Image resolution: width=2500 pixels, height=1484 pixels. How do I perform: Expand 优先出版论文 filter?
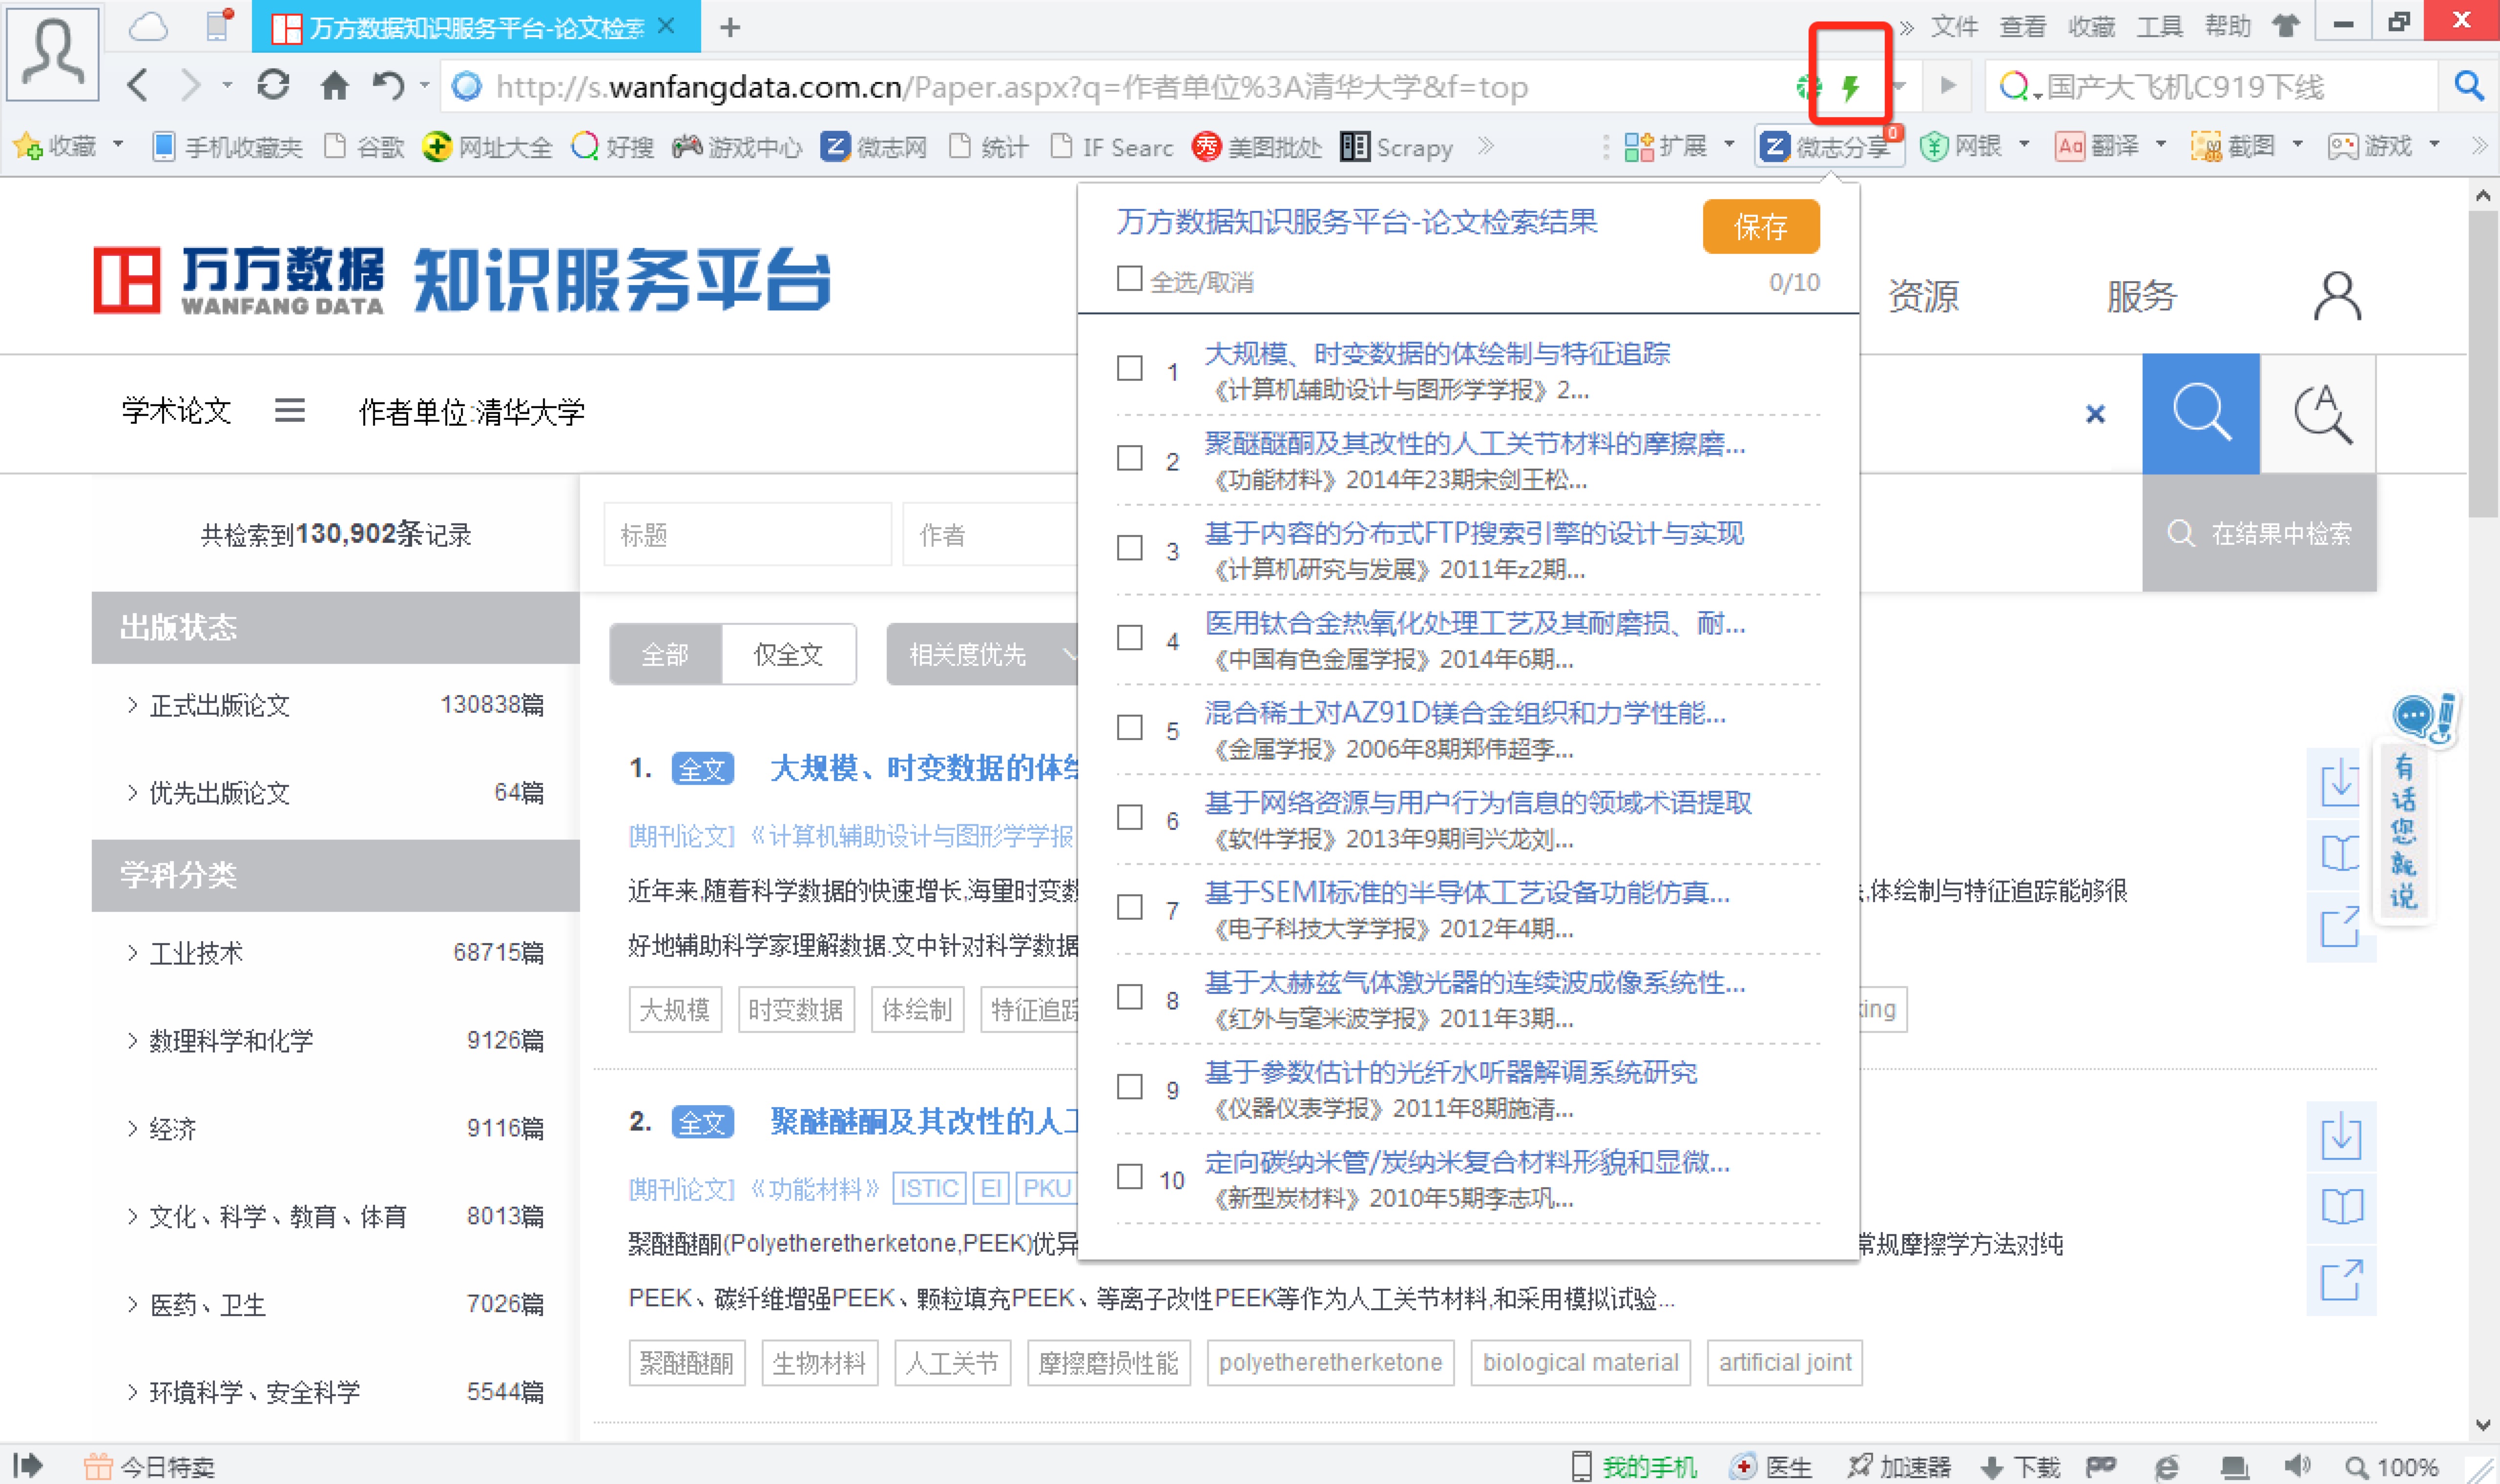[132, 793]
